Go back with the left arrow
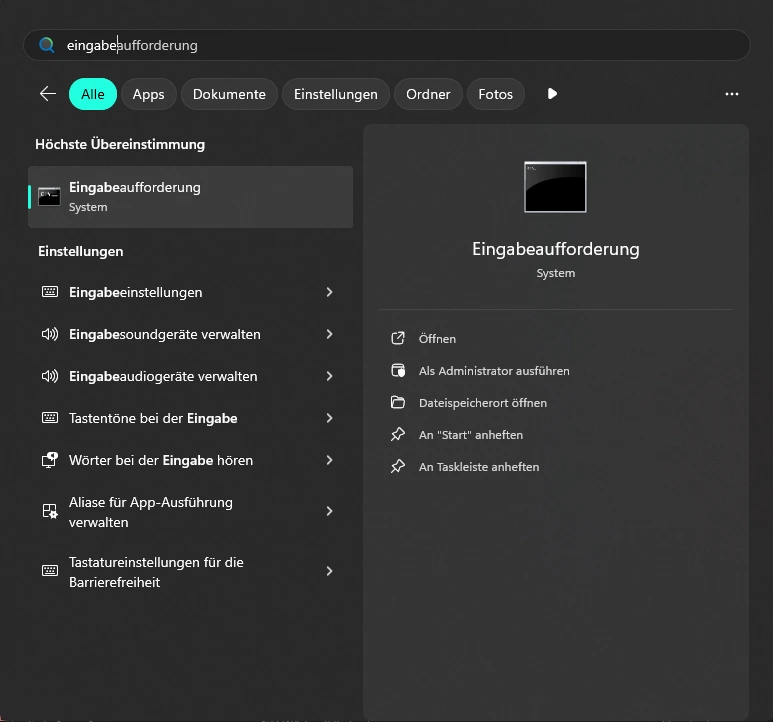This screenshot has width=773, height=722. pyautogui.click(x=48, y=94)
